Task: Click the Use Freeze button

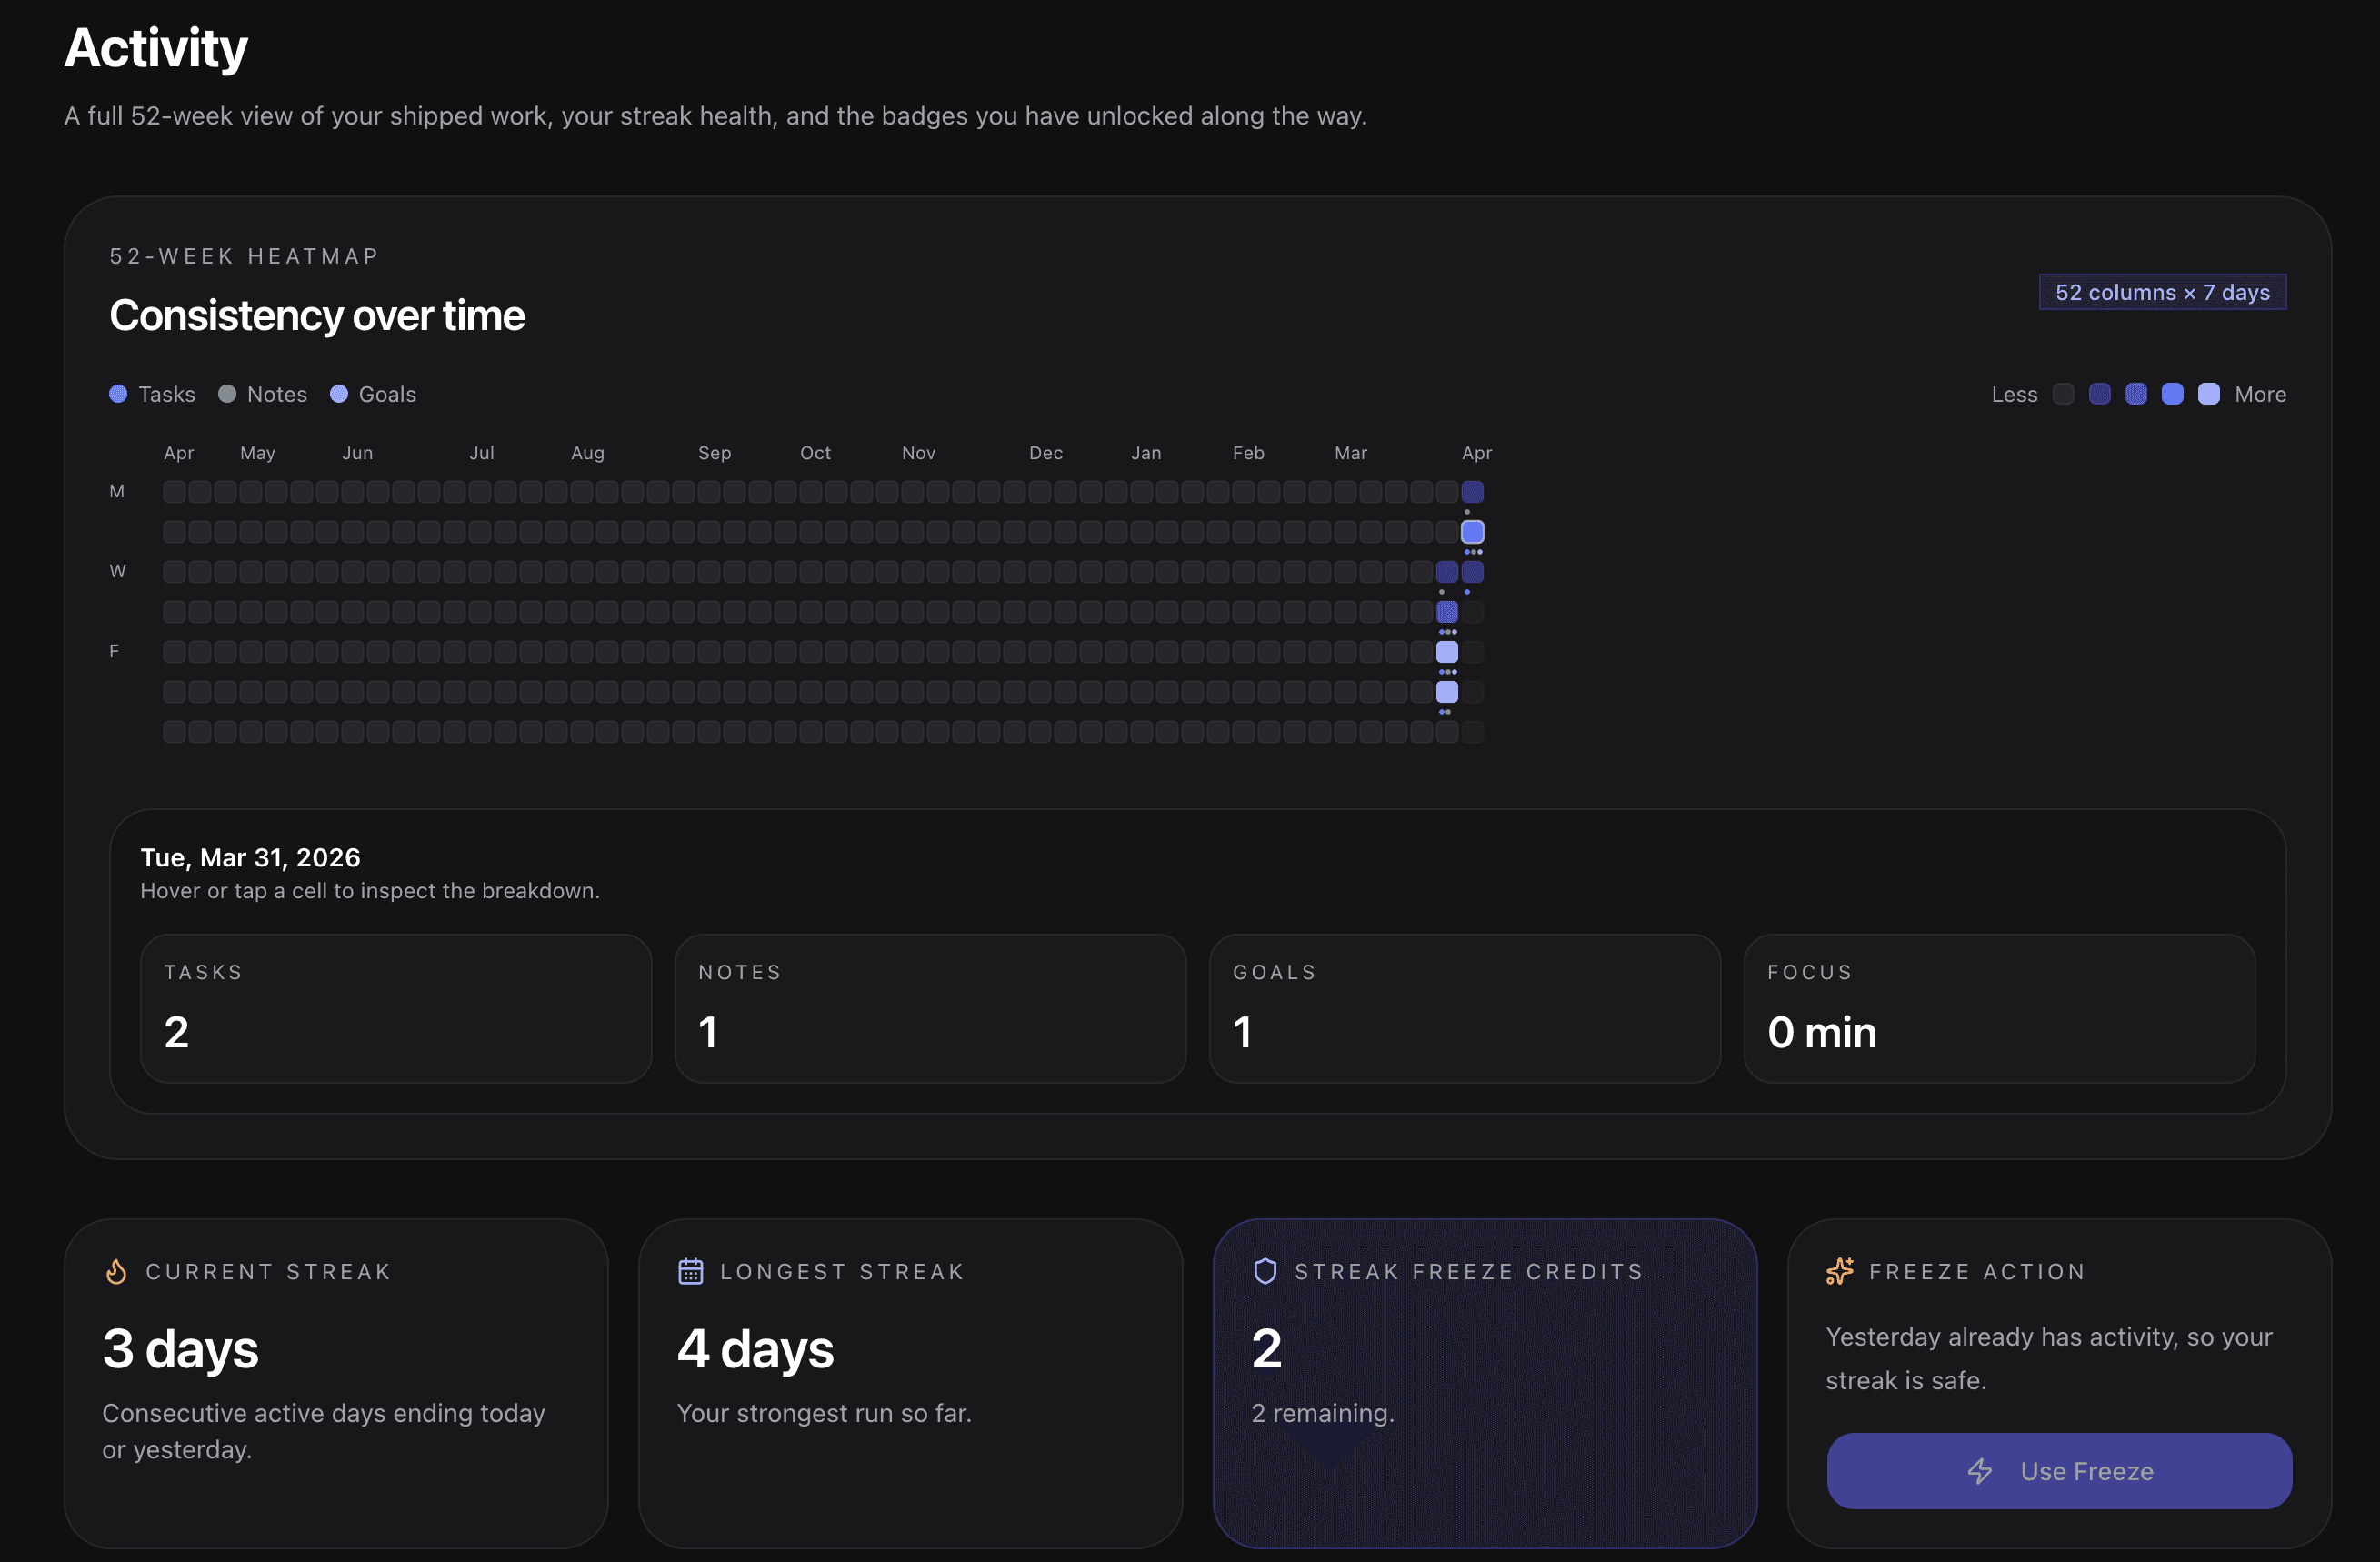Action: pos(2058,1471)
